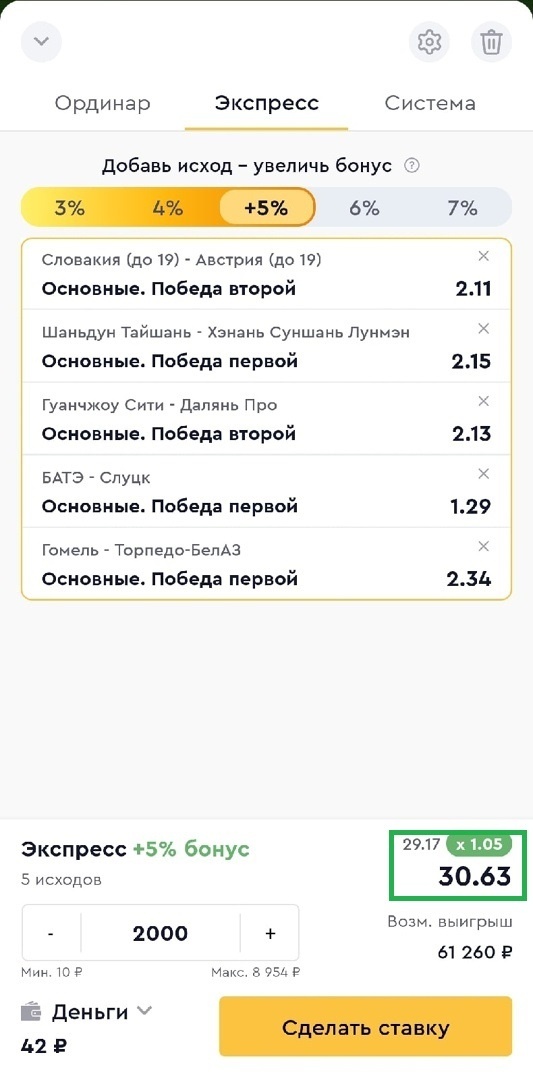Remove Словакия (до 19) - Австрия bet

pyautogui.click(x=483, y=256)
